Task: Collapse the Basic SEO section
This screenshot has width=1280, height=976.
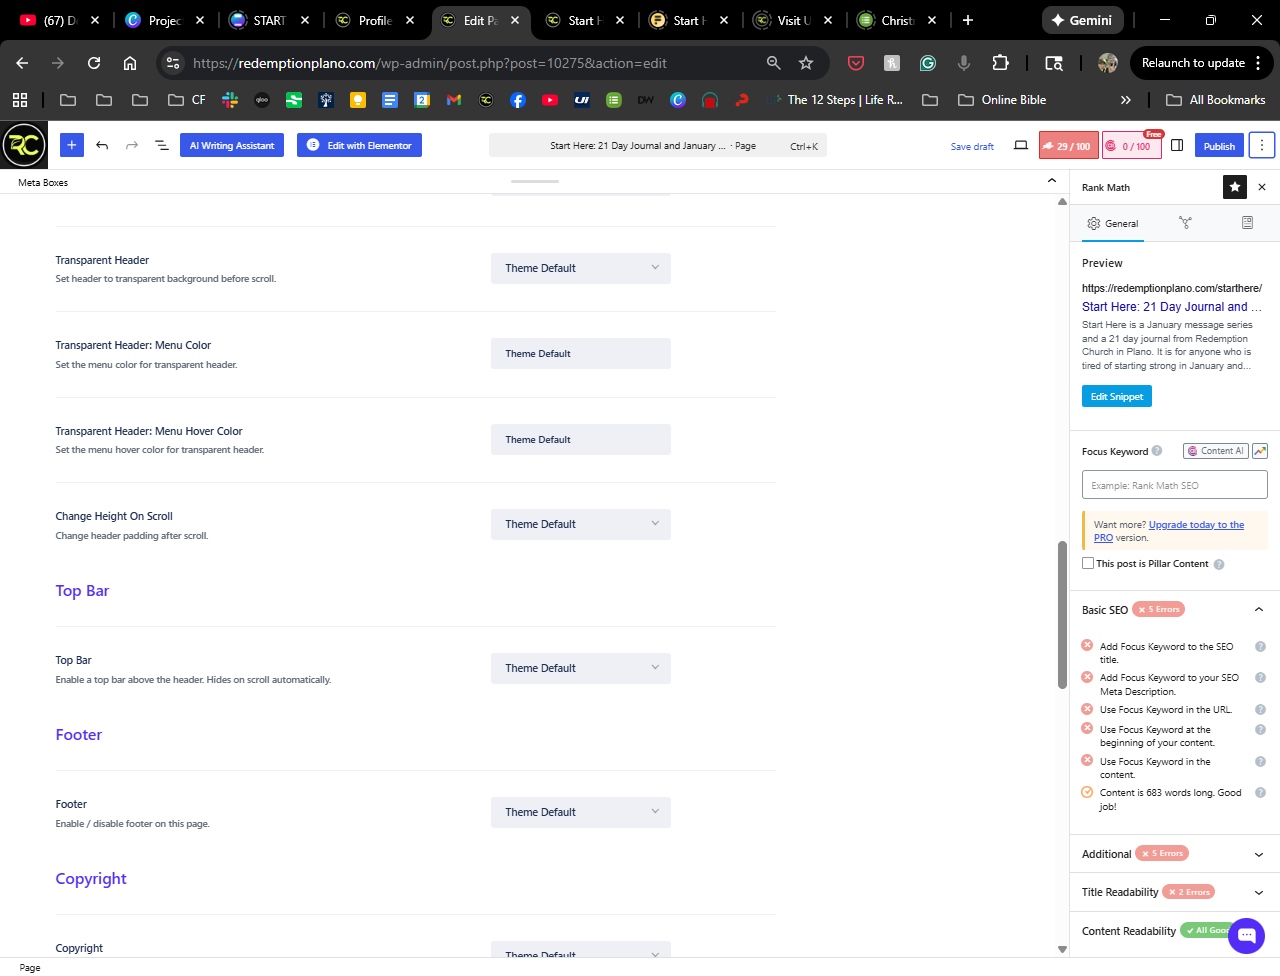Action: click(1258, 610)
